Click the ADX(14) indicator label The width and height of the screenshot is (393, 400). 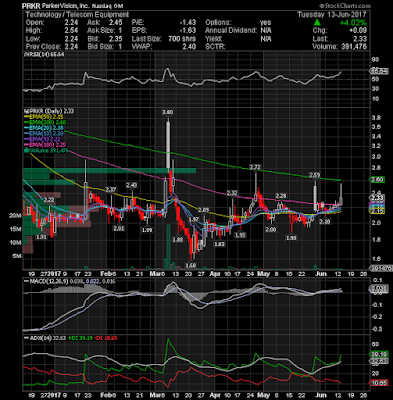[37, 338]
